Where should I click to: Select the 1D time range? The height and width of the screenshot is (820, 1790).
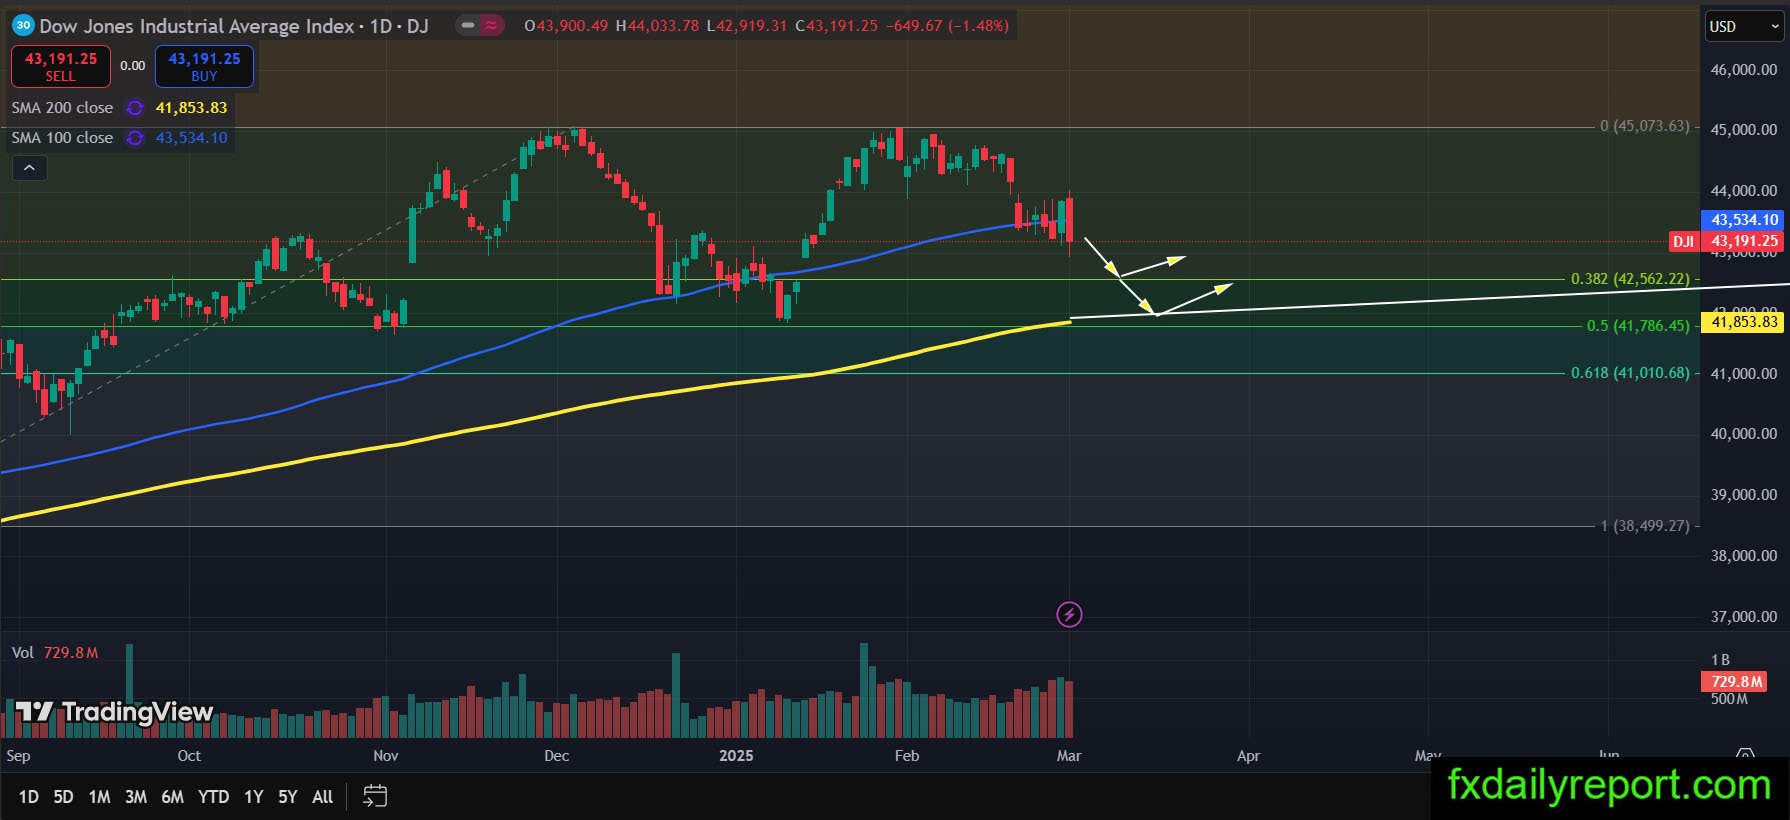point(29,797)
